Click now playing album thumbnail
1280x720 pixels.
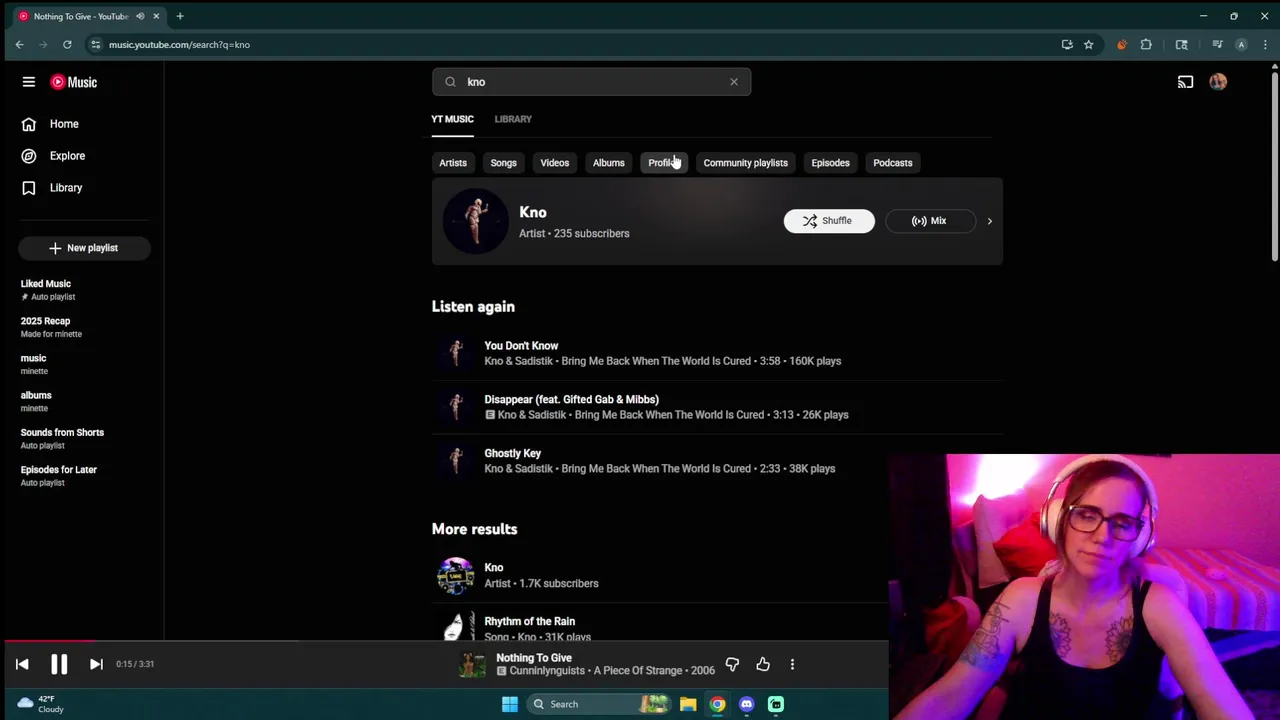click(x=472, y=664)
